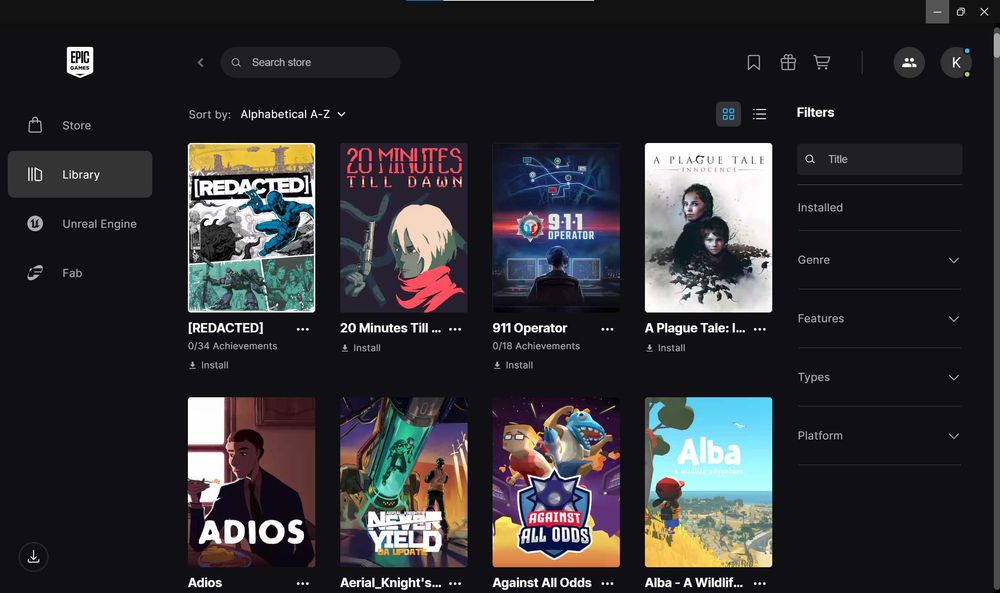Open 20 Minutes Till Dawn cover art
The height and width of the screenshot is (593, 1000).
point(404,228)
